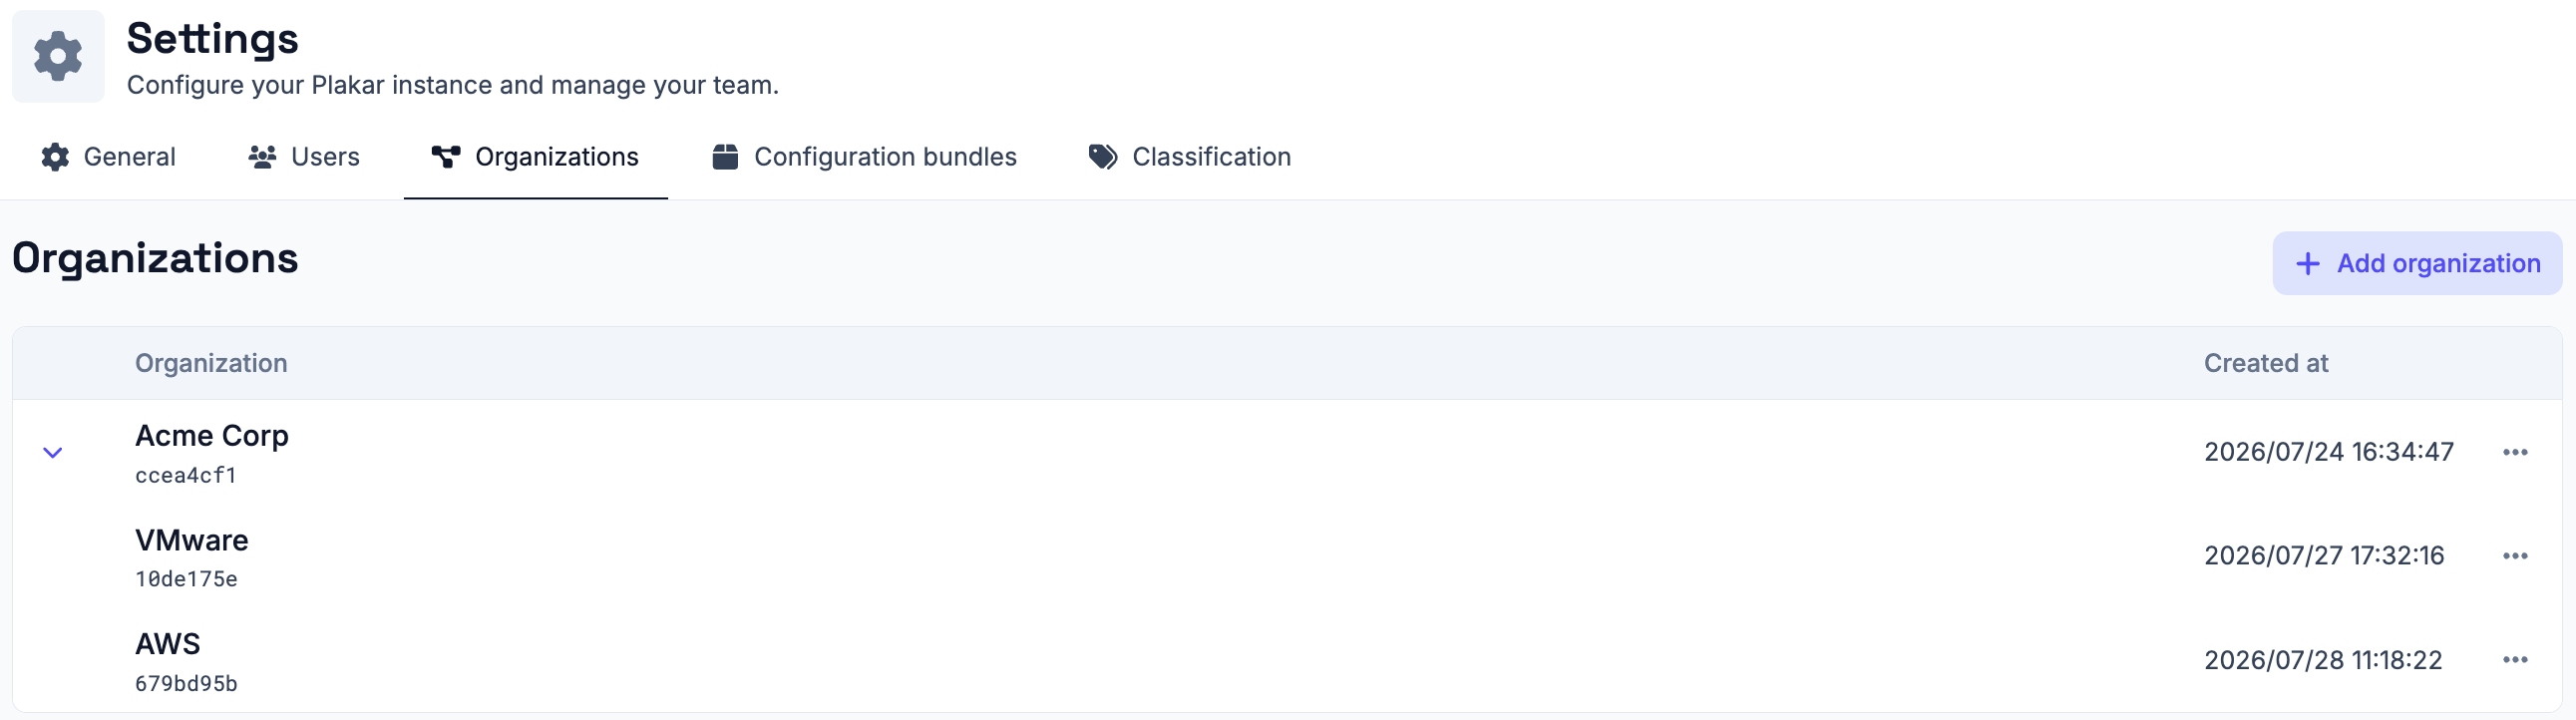Click the Settings gear icon in header
This screenshot has height=720, width=2576.
tap(58, 56)
